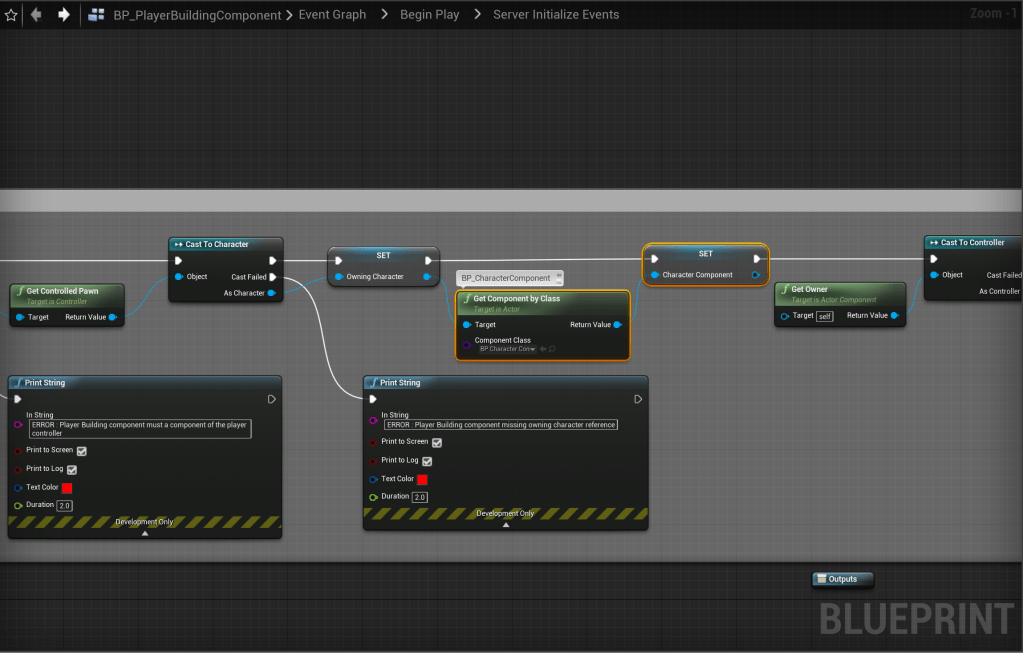Viewport: 1023px width, 653px height.
Task: Toggle Print to Log on left Print String node
Action: pos(72,469)
